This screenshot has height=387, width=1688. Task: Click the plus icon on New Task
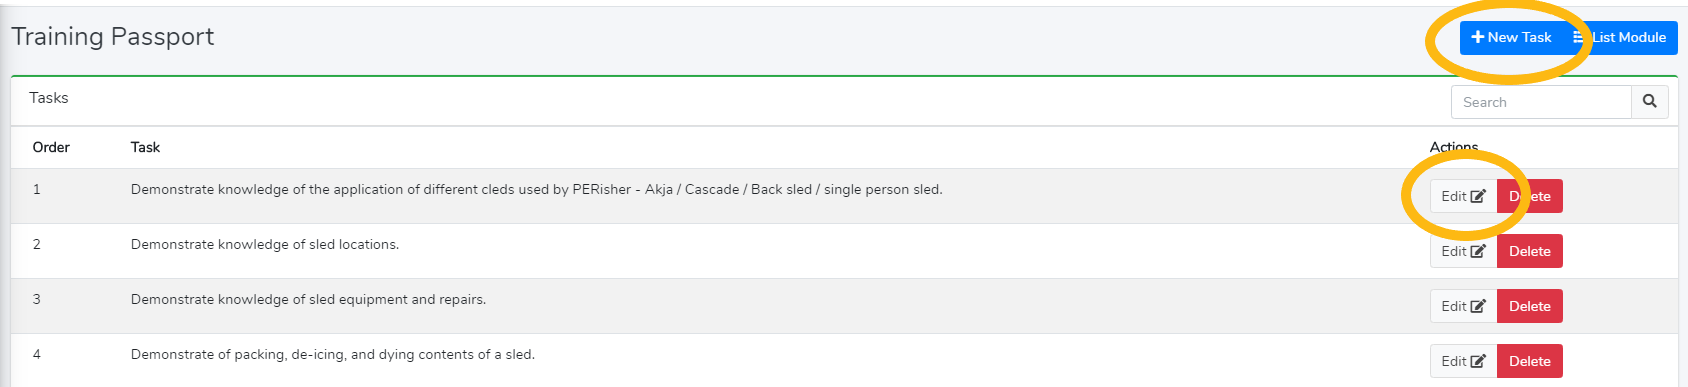tap(1478, 38)
